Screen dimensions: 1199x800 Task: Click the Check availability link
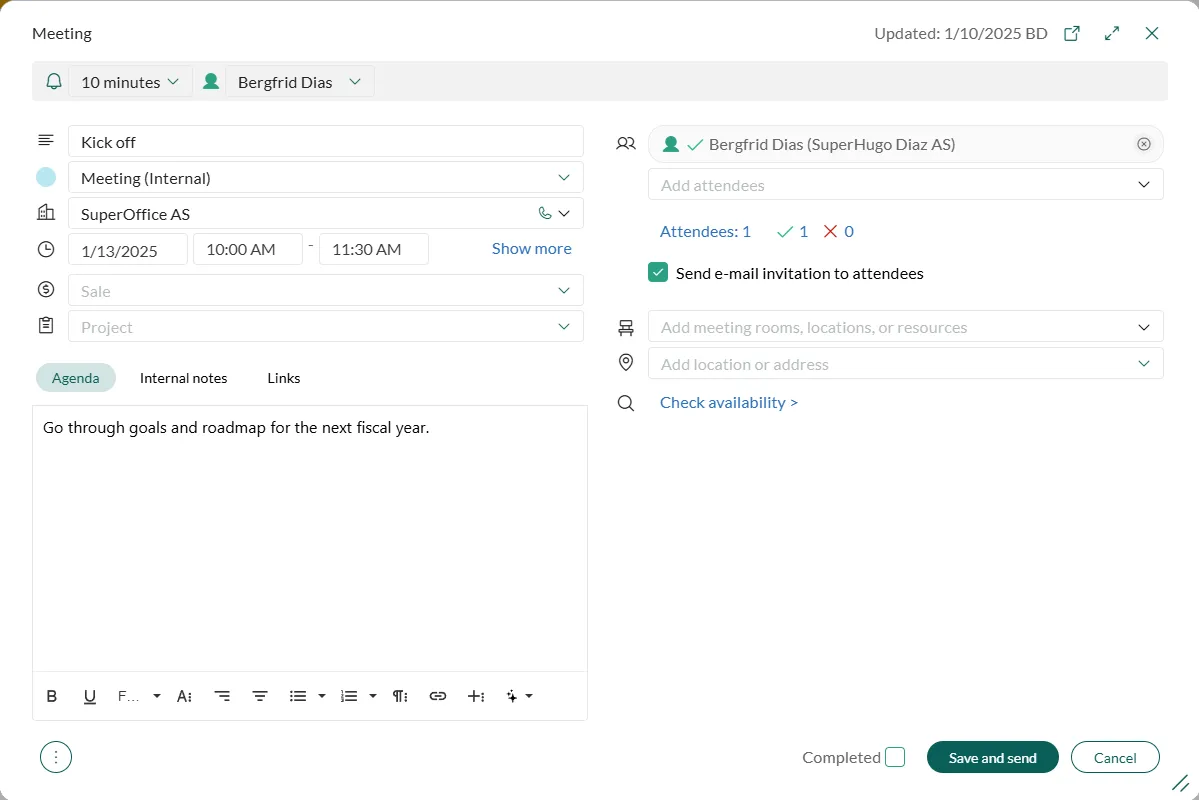728,402
